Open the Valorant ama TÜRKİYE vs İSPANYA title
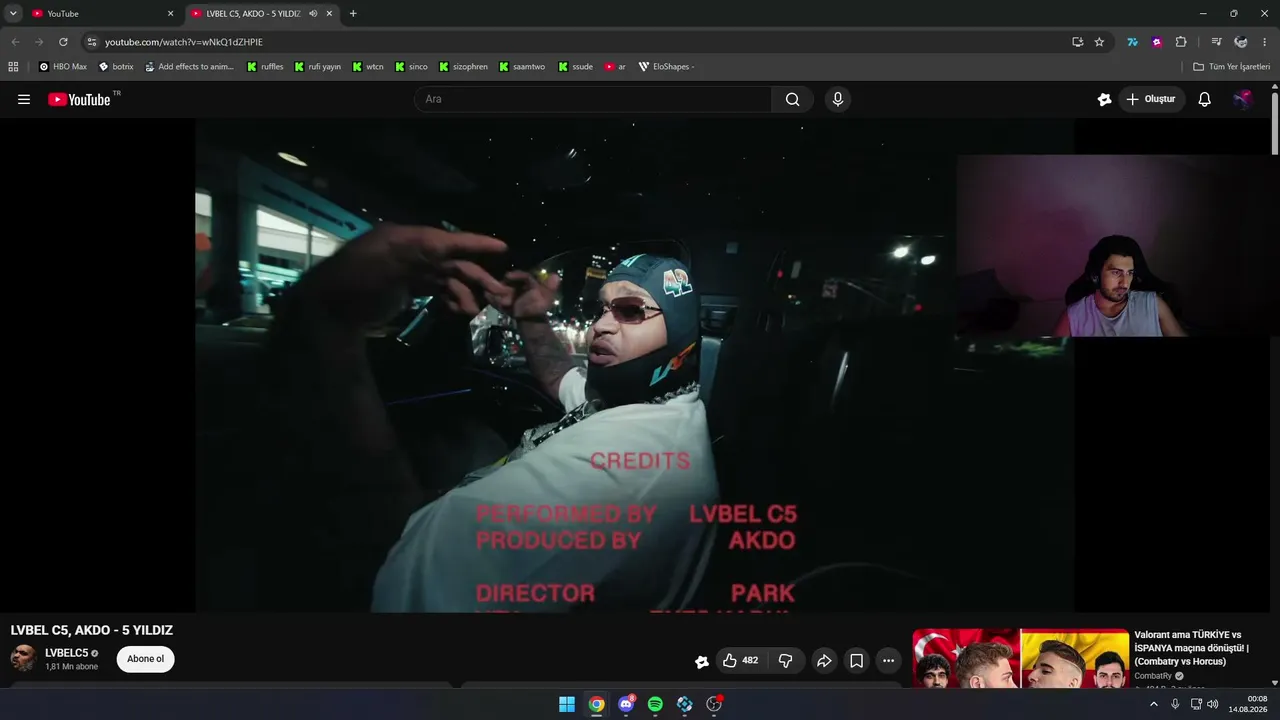The height and width of the screenshot is (720, 1280). 1192,648
